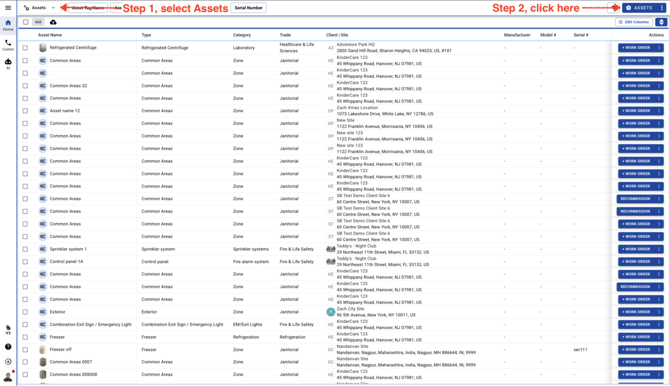
Task: Click the Common Areas 008008 thumbnail
Action: coord(42,374)
